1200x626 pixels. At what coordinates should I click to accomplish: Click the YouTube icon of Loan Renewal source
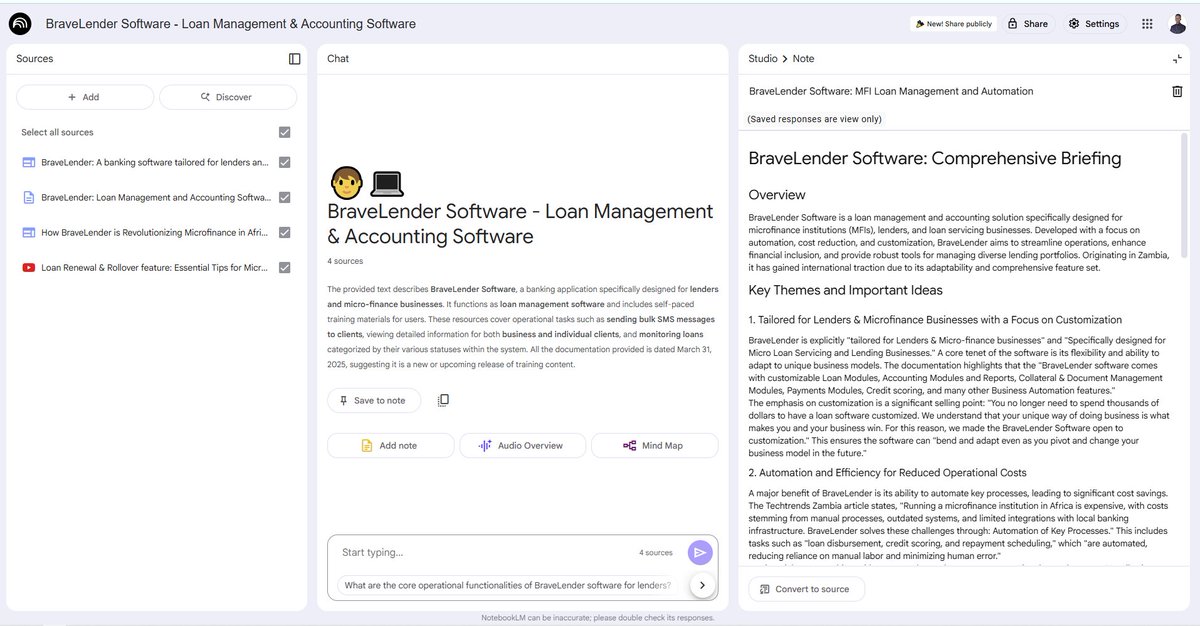[28, 267]
